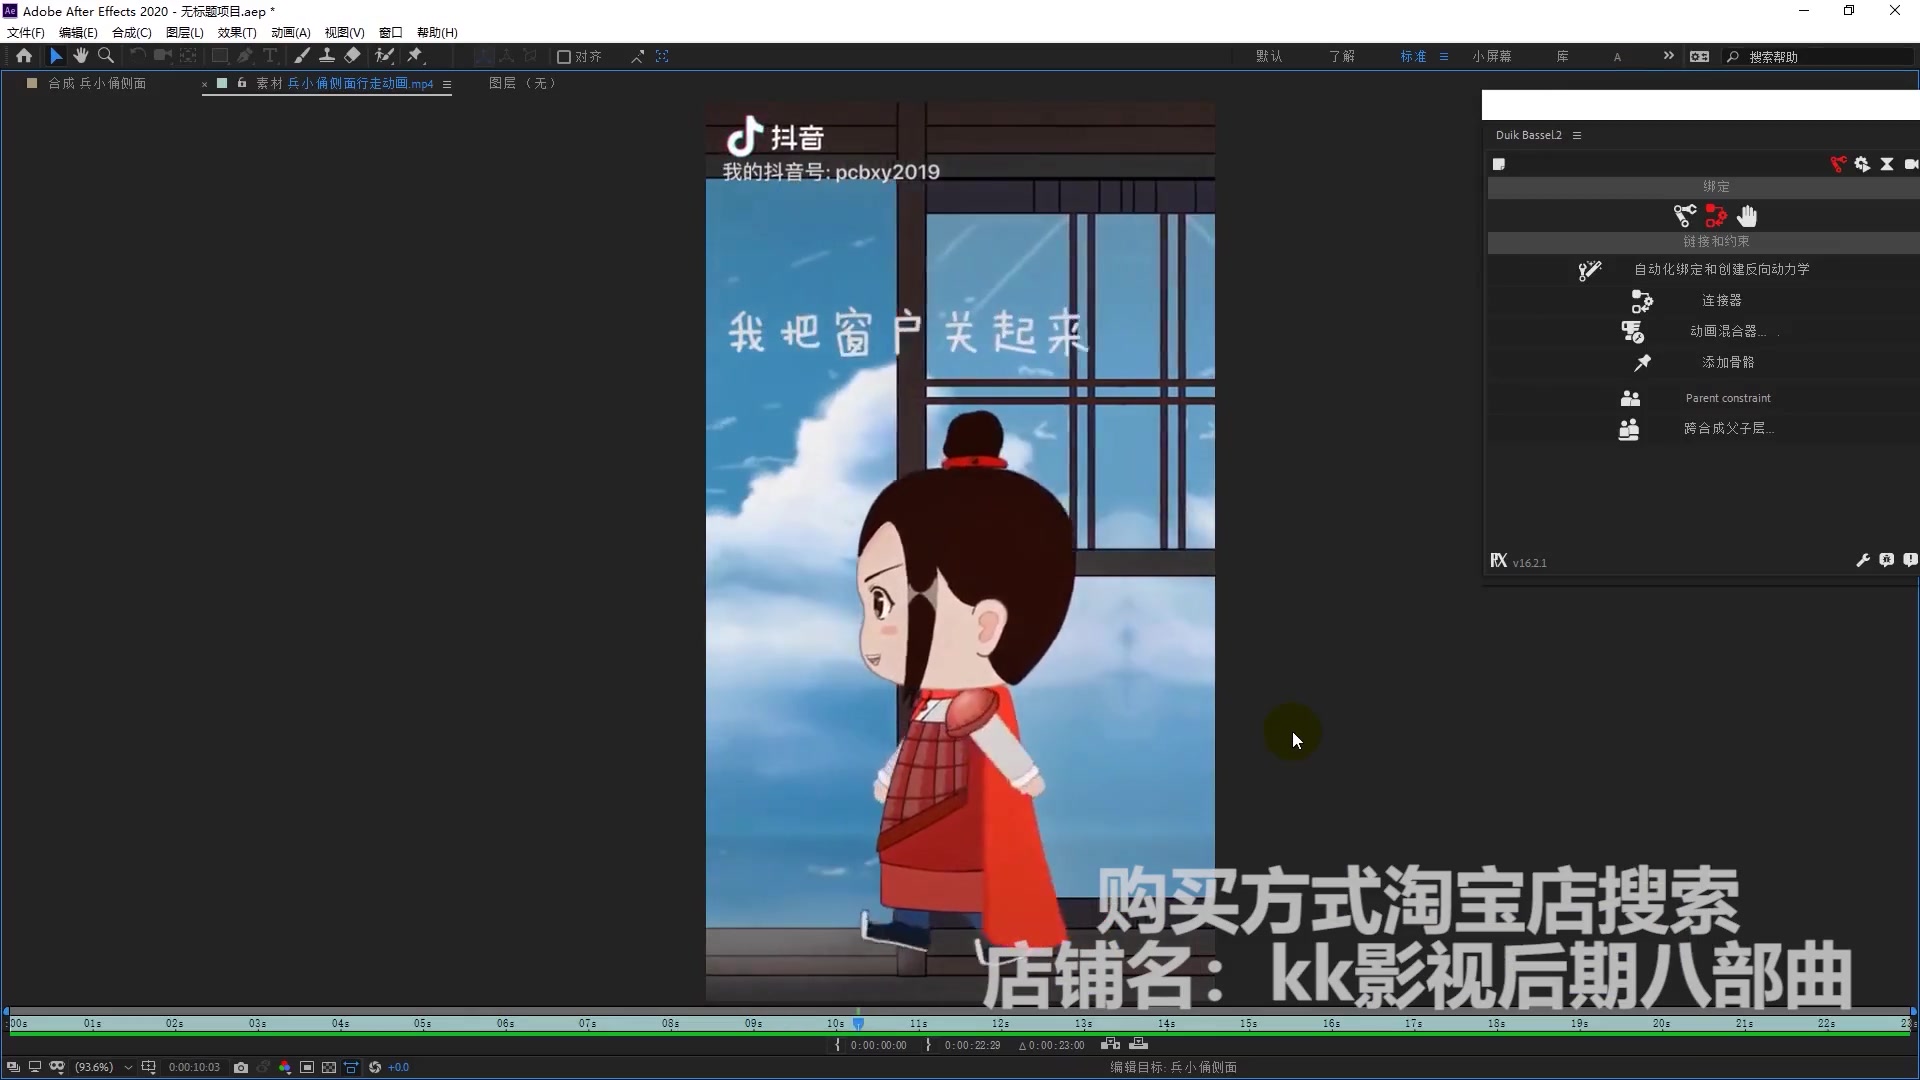1920x1080 pixels.
Task: Open show channel color dropdown
Action: pos(285,1067)
